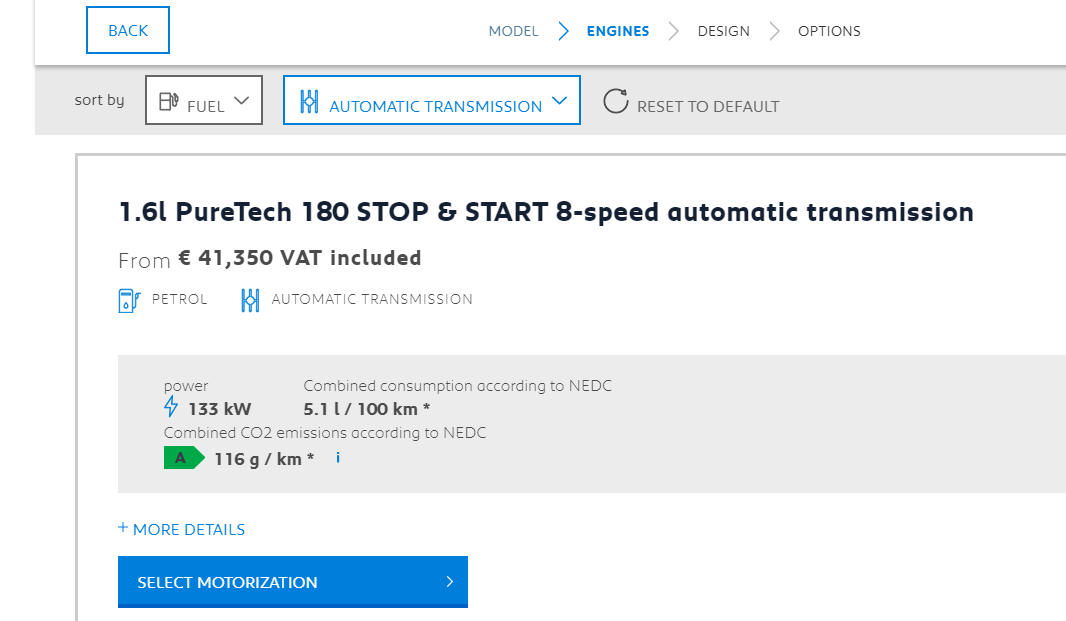The width and height of the screenshot is (1066, 621).
Task: Click the 'sort by' label
Action: (100, 100)
